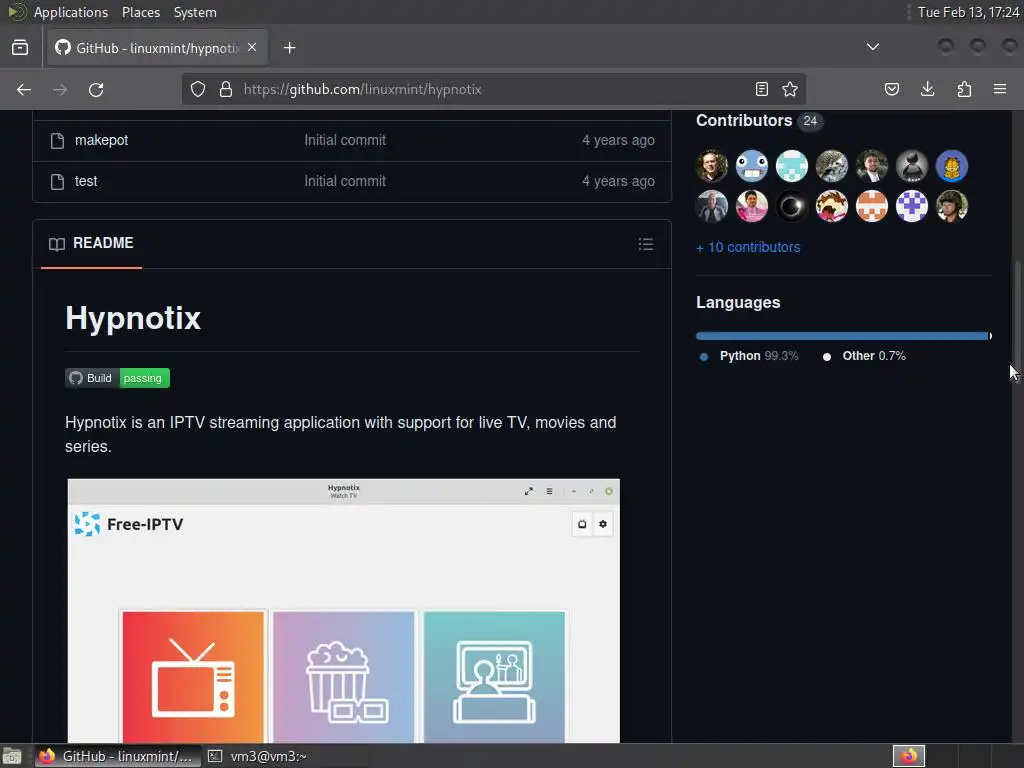The width and height of the screenshot is (1024, 768).
Task: Open the orange pixel identicon contributor avatar
Action: pyautogui.click(x=872, y=206)
